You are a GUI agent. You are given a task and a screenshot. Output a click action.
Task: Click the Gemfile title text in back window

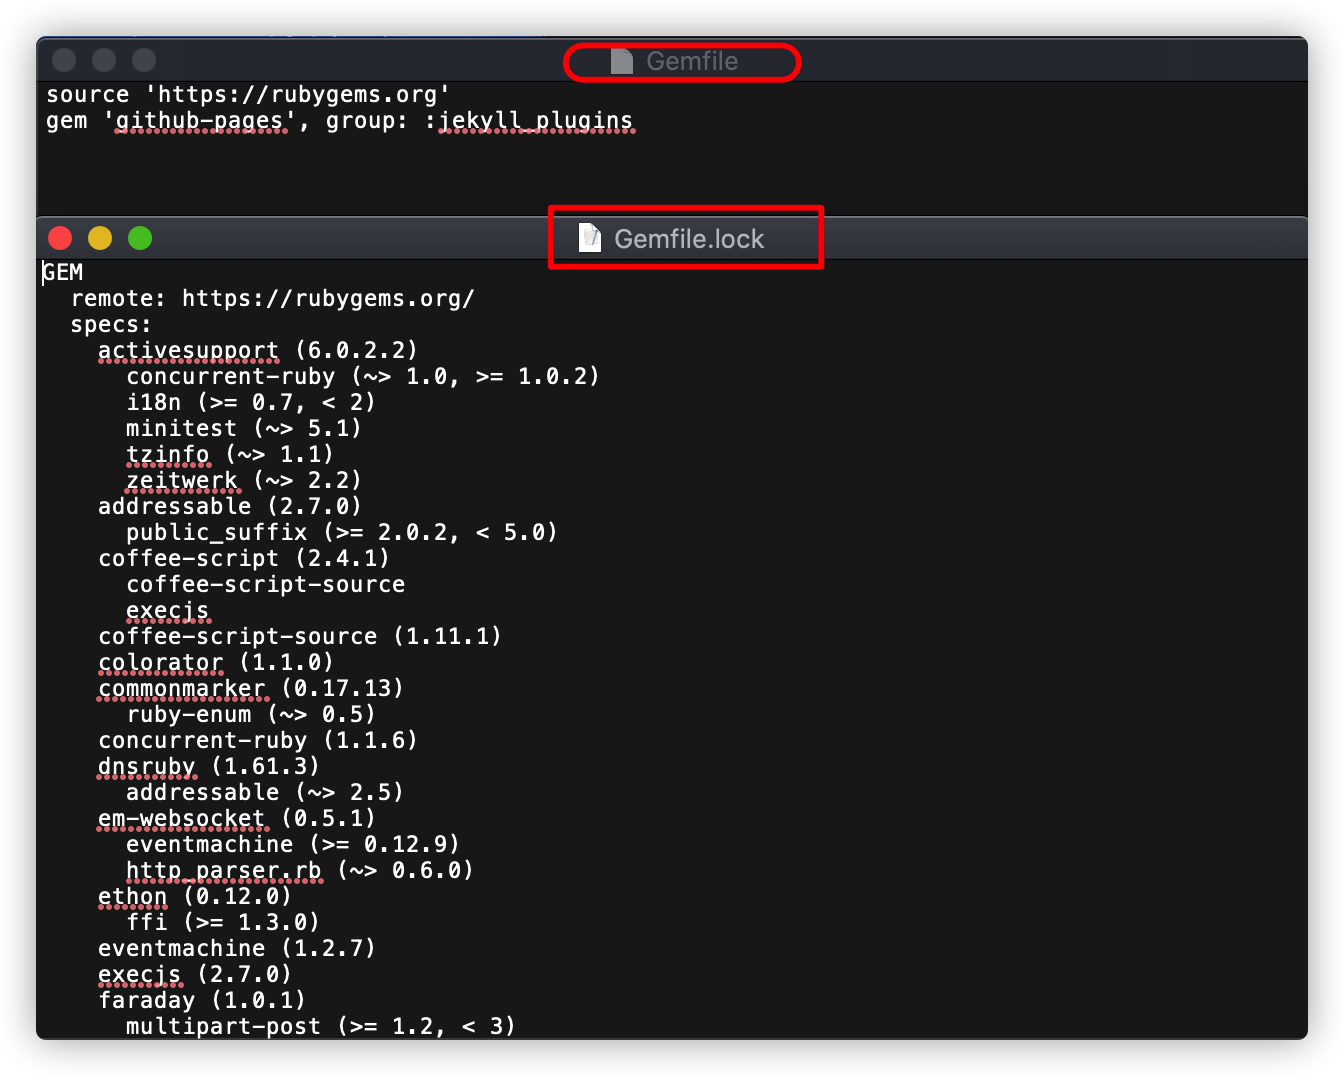[x=692, y=61]
